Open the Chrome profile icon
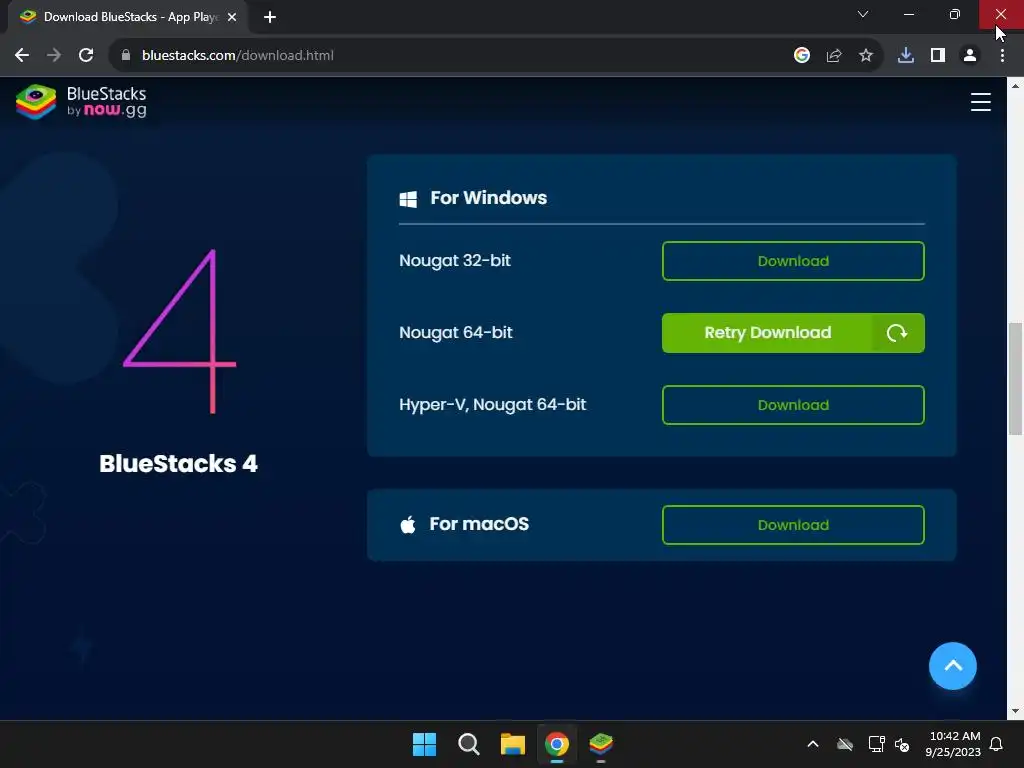 coord(970,56)
